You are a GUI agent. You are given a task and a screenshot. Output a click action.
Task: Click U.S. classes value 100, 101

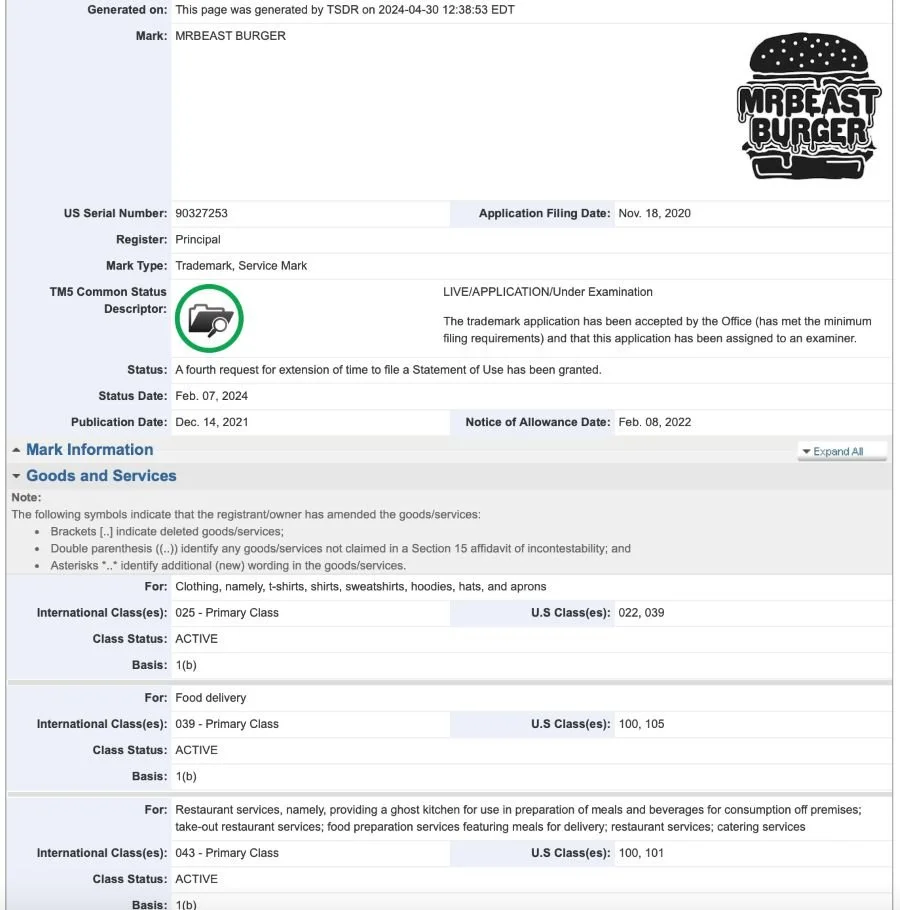pos(641,853)
